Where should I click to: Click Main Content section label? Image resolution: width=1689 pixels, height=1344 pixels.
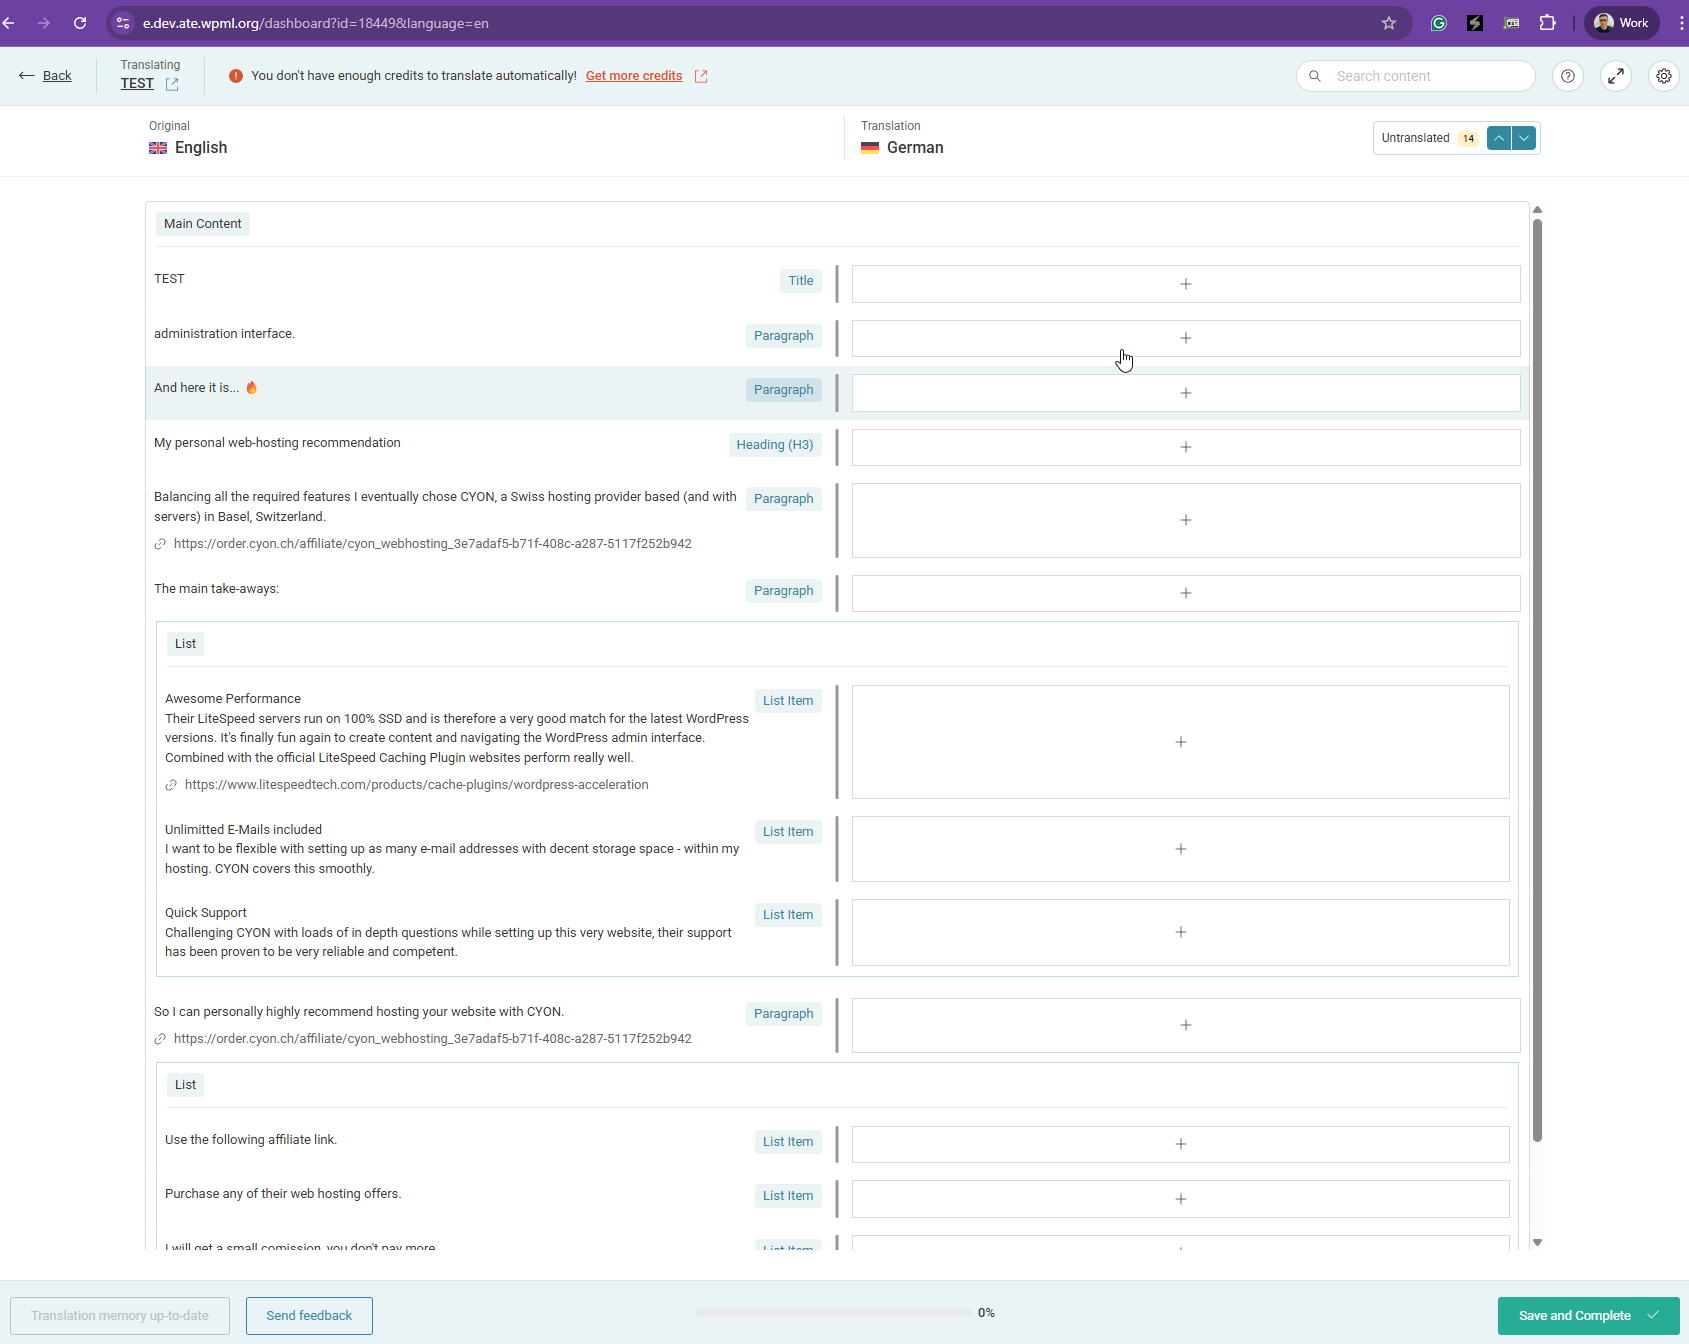click(x=203, y=224)
